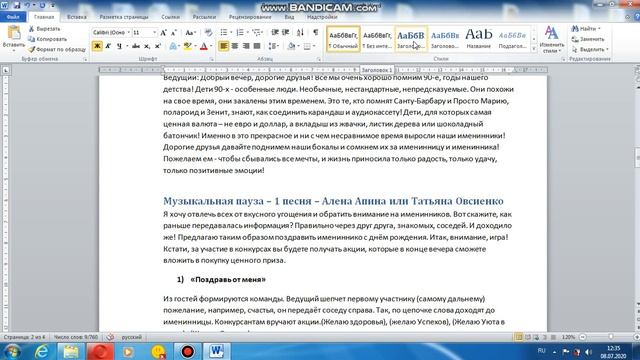Switch to Print Layout view in status bar

click(x=519, y=337)
